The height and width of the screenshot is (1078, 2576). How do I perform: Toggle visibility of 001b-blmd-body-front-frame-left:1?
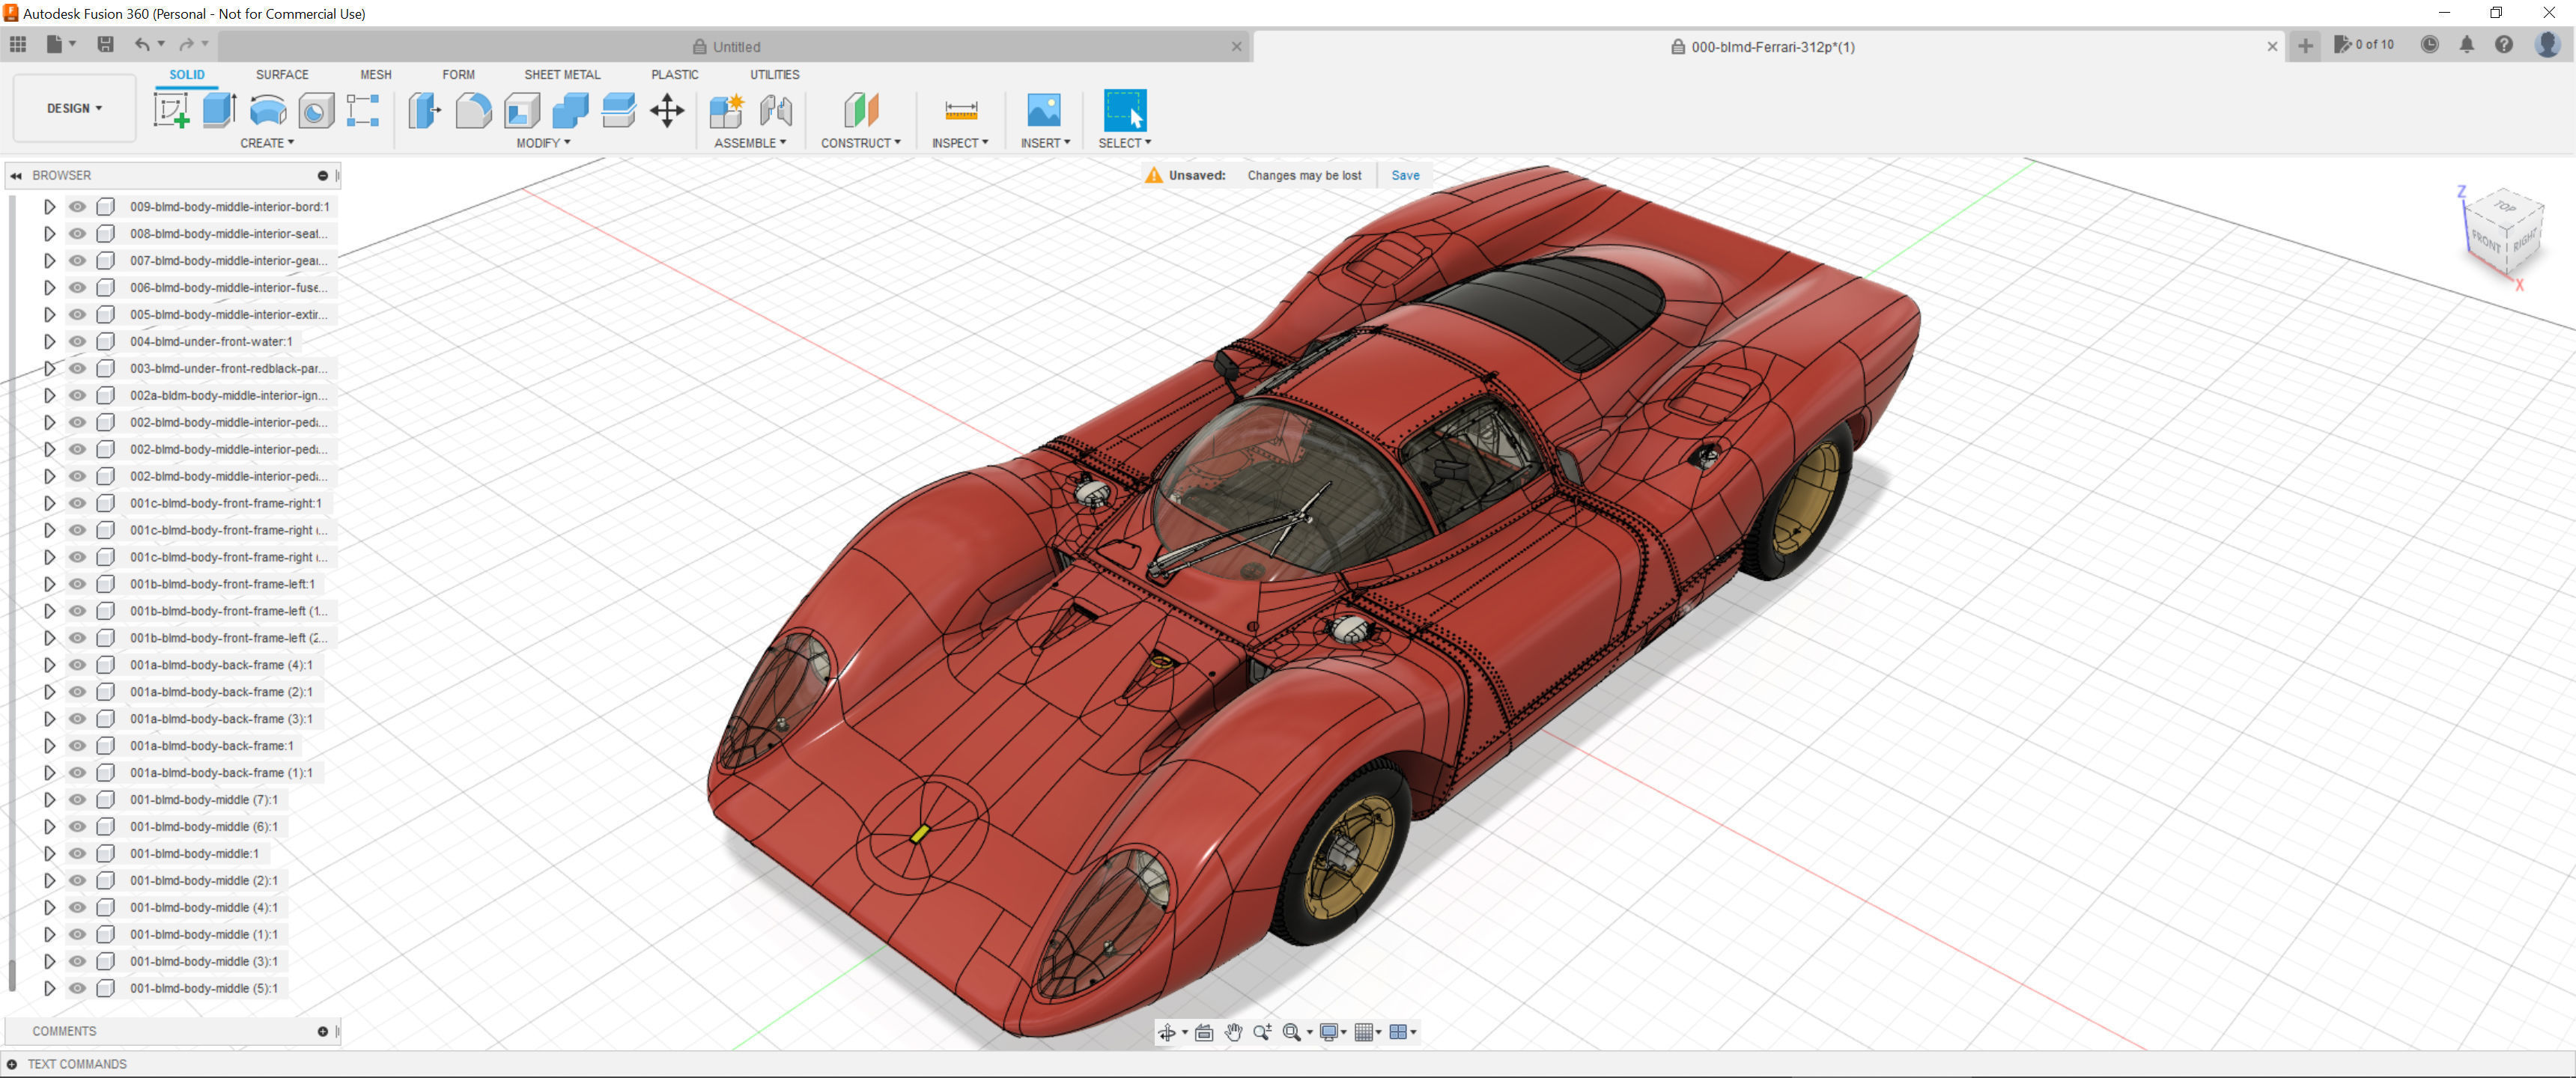point(77,584)
